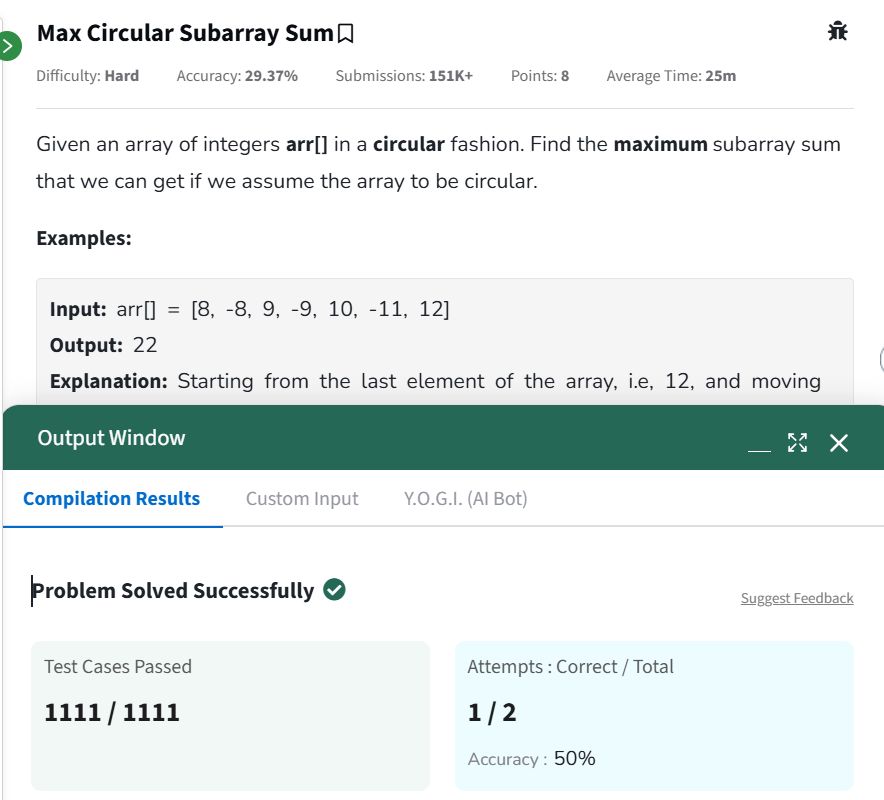This screenshot has width=884, height=800.
Task: Click the Attempts Correct / Total card
Action: click(x=654, y=715)
